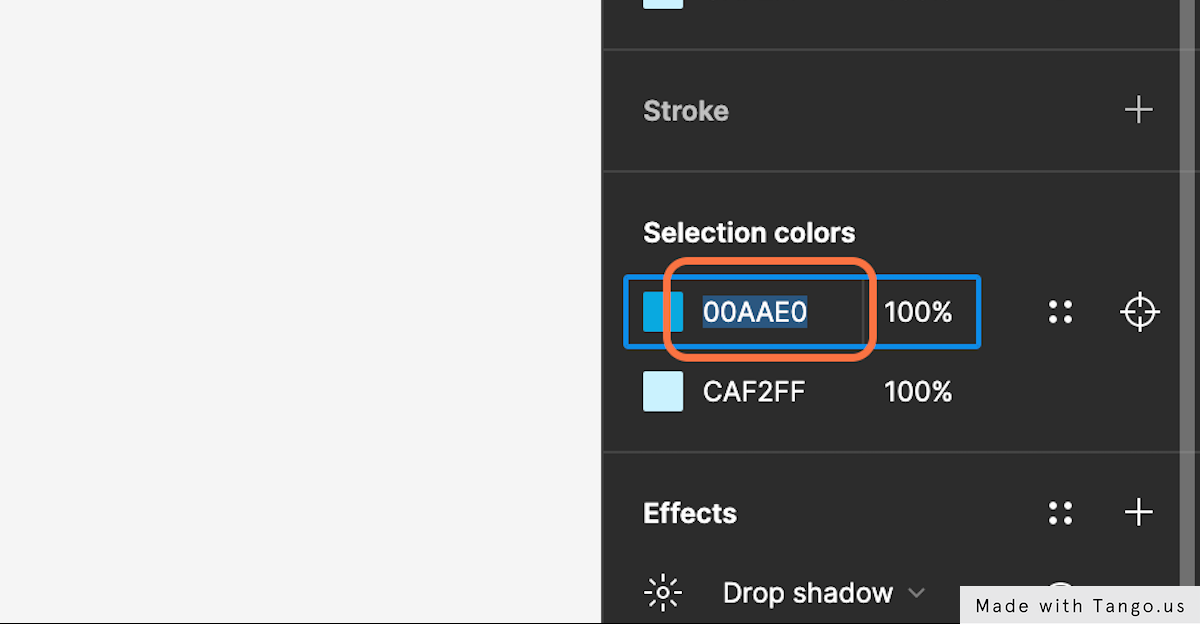The width and height of the screenshot is (1200, 624).
Task: Open the CAF2FF light blue swatch
Action: tap(663, 391)
